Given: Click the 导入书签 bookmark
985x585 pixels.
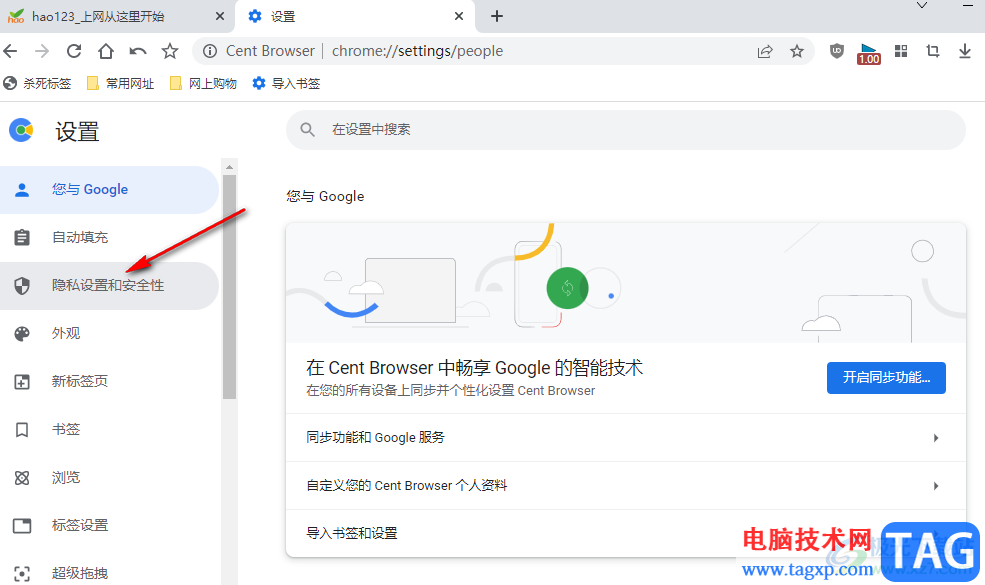Looking at the screenshot, I should click(x=286, y=84).
